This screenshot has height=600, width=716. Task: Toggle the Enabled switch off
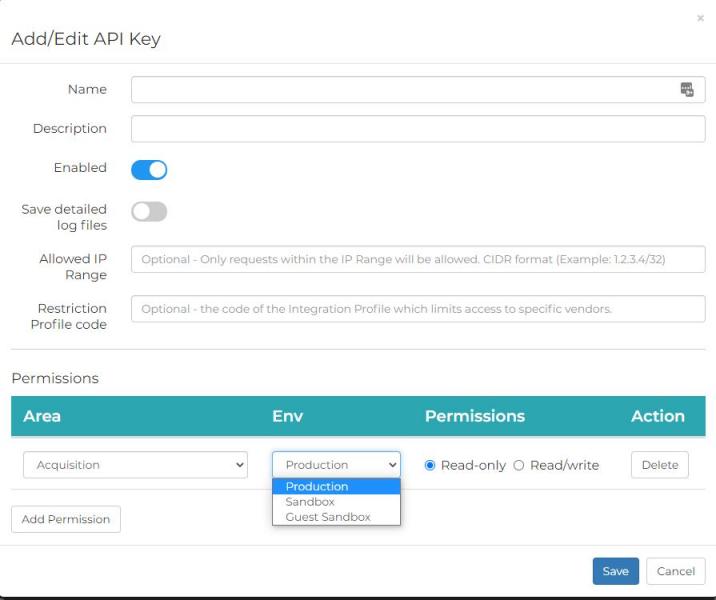coord(149,170)
